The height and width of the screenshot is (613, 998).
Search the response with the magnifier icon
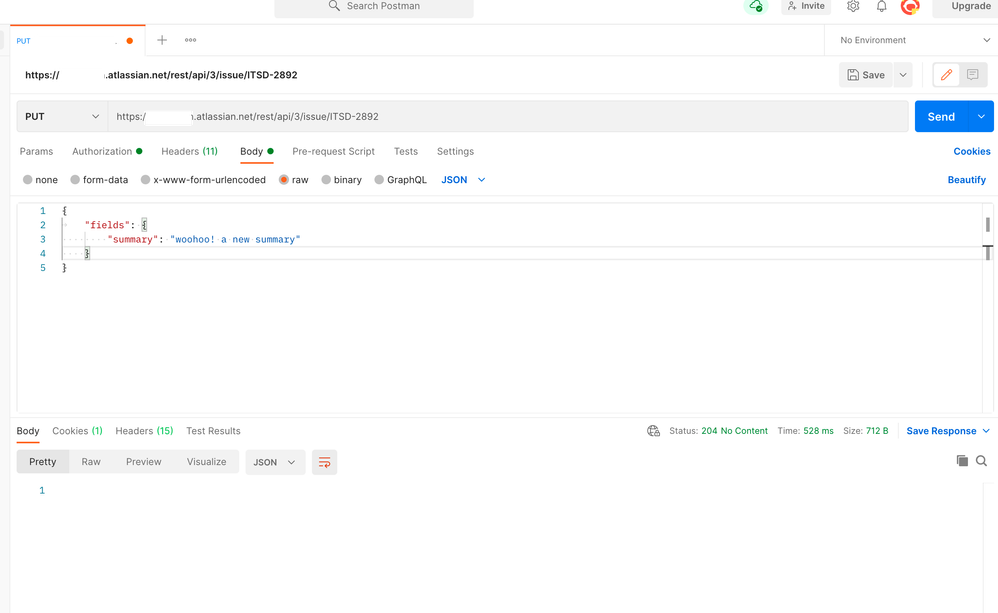[x=981, y=461]
